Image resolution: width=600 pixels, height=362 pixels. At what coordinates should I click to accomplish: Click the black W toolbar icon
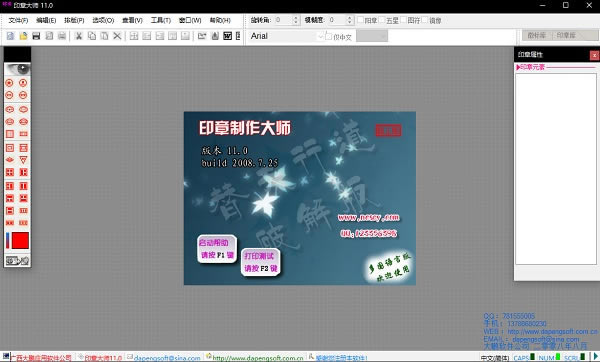[227, 36]
